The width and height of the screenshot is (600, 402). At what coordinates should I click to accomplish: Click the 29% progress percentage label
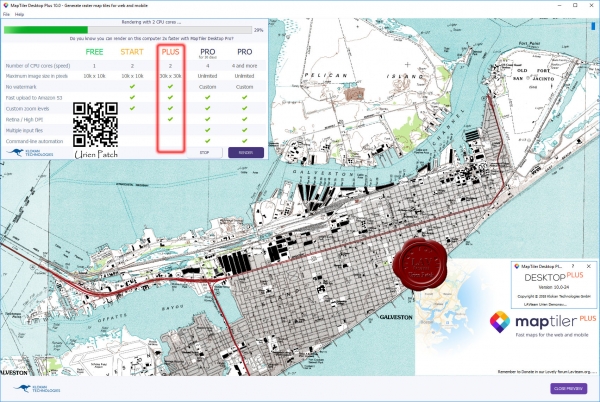tap(259, 30)
